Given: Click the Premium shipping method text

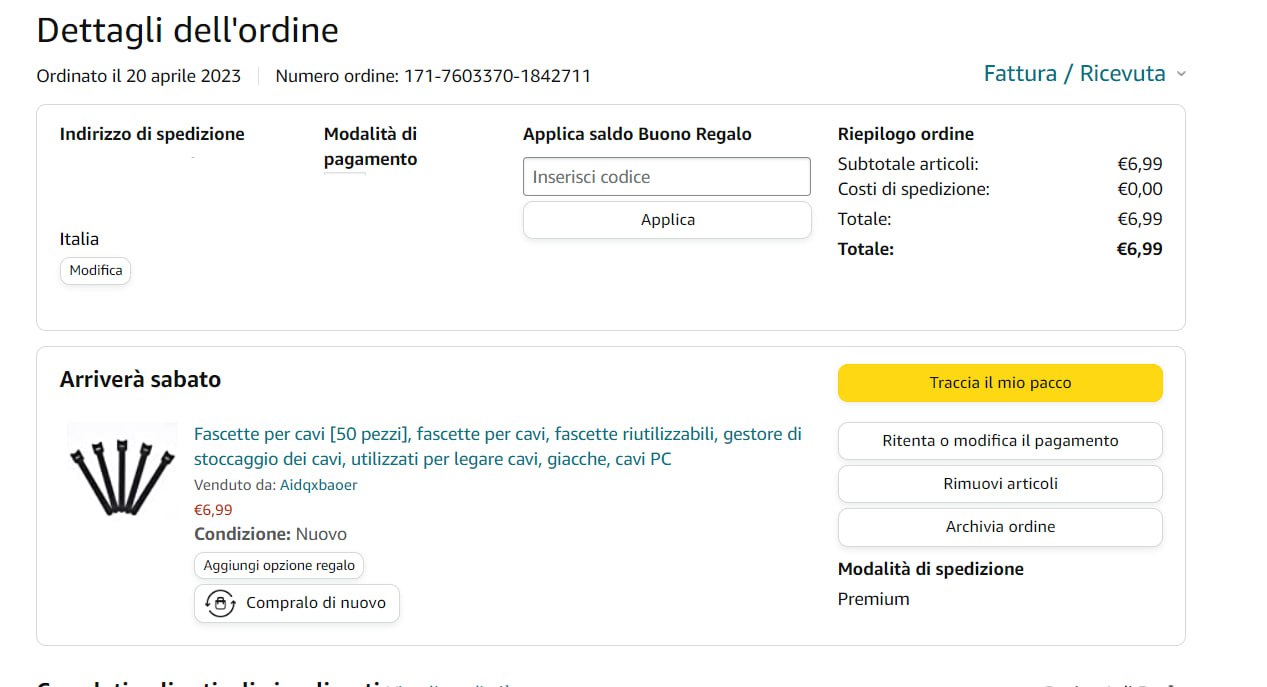Looking at the screenshot, I should (x=873, y=599).
